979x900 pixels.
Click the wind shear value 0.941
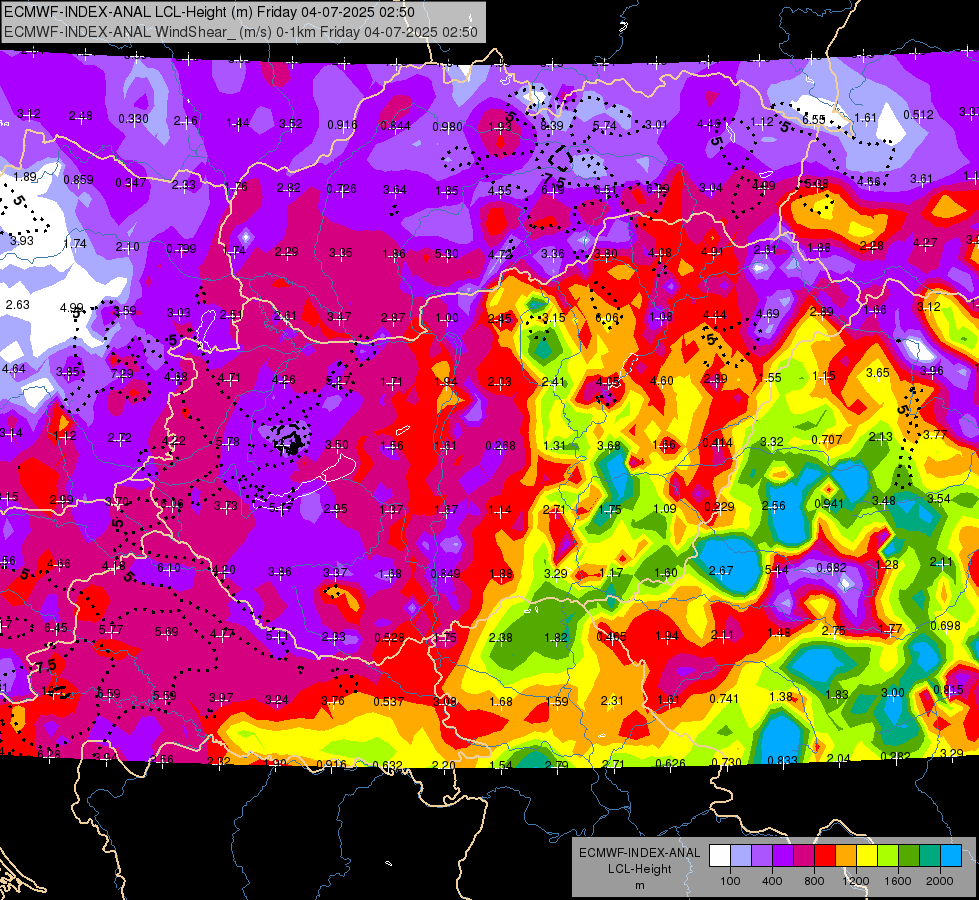point(829,503)
